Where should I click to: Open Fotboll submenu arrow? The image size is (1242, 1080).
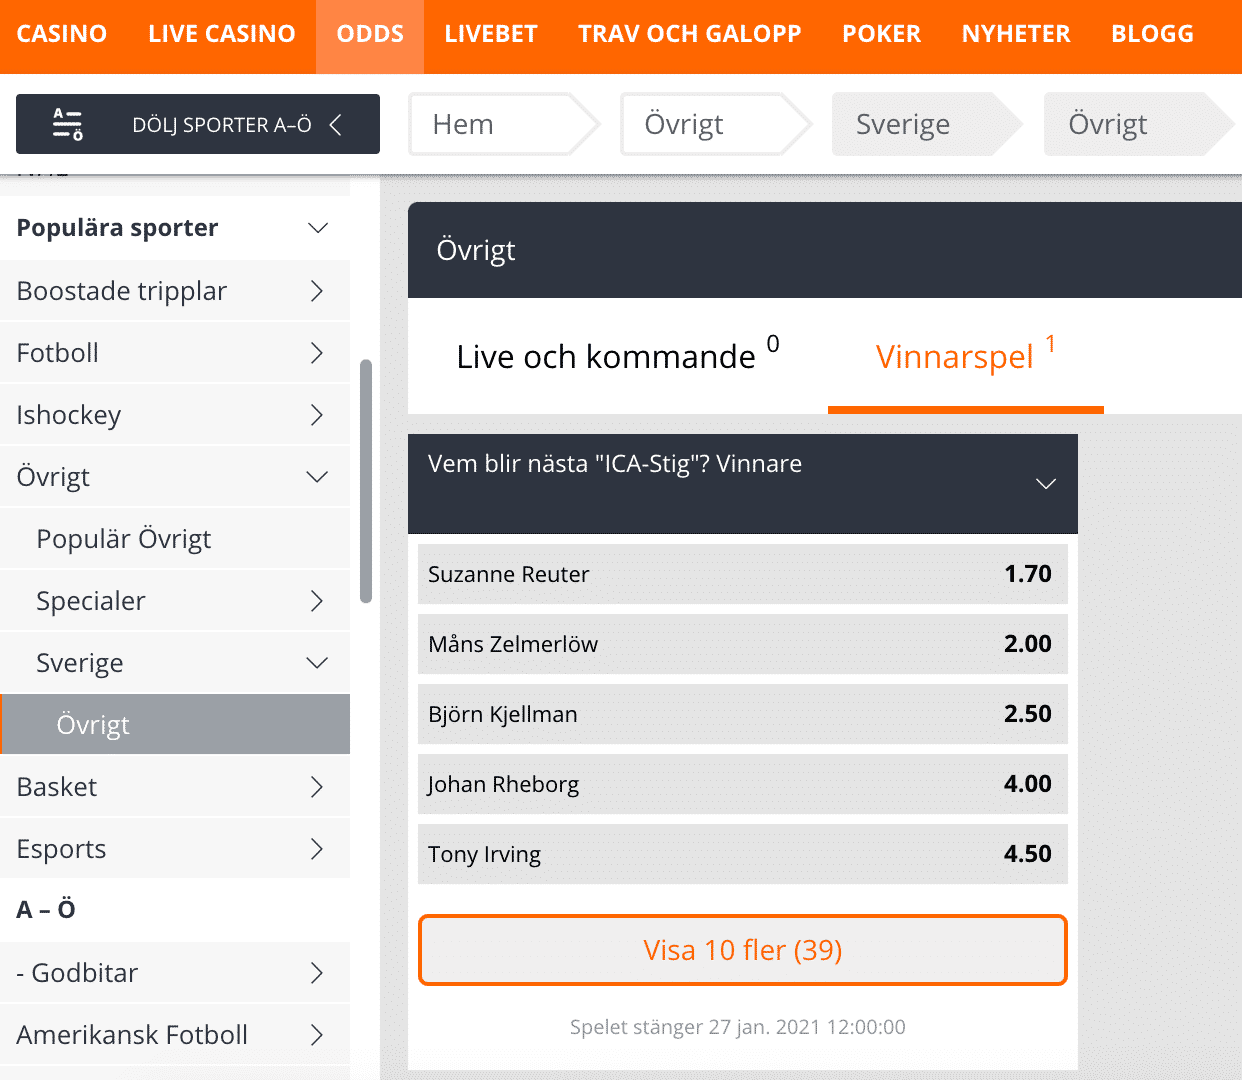tap(317, 353)
